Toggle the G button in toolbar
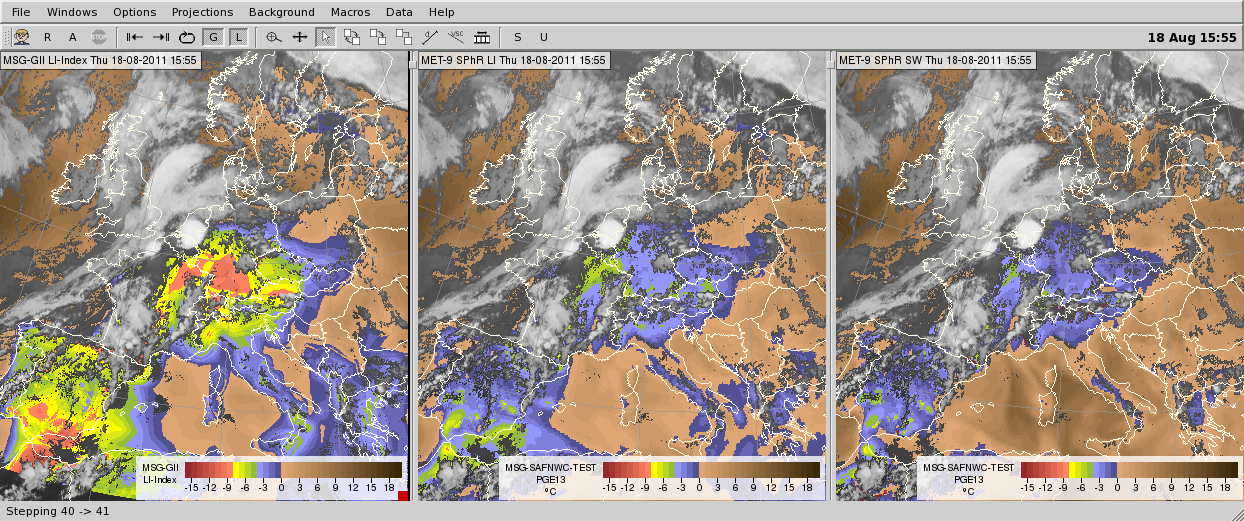Image resolution: width=1244 pixels, height=521 pixels. click(x=212, y=37)
